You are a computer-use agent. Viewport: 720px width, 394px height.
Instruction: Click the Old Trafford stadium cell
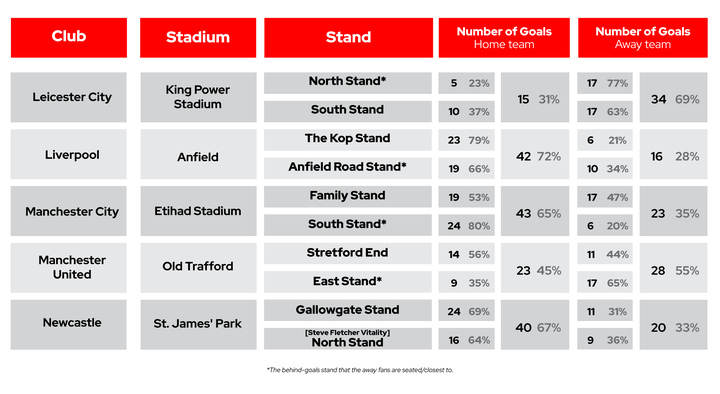point(198,268)
